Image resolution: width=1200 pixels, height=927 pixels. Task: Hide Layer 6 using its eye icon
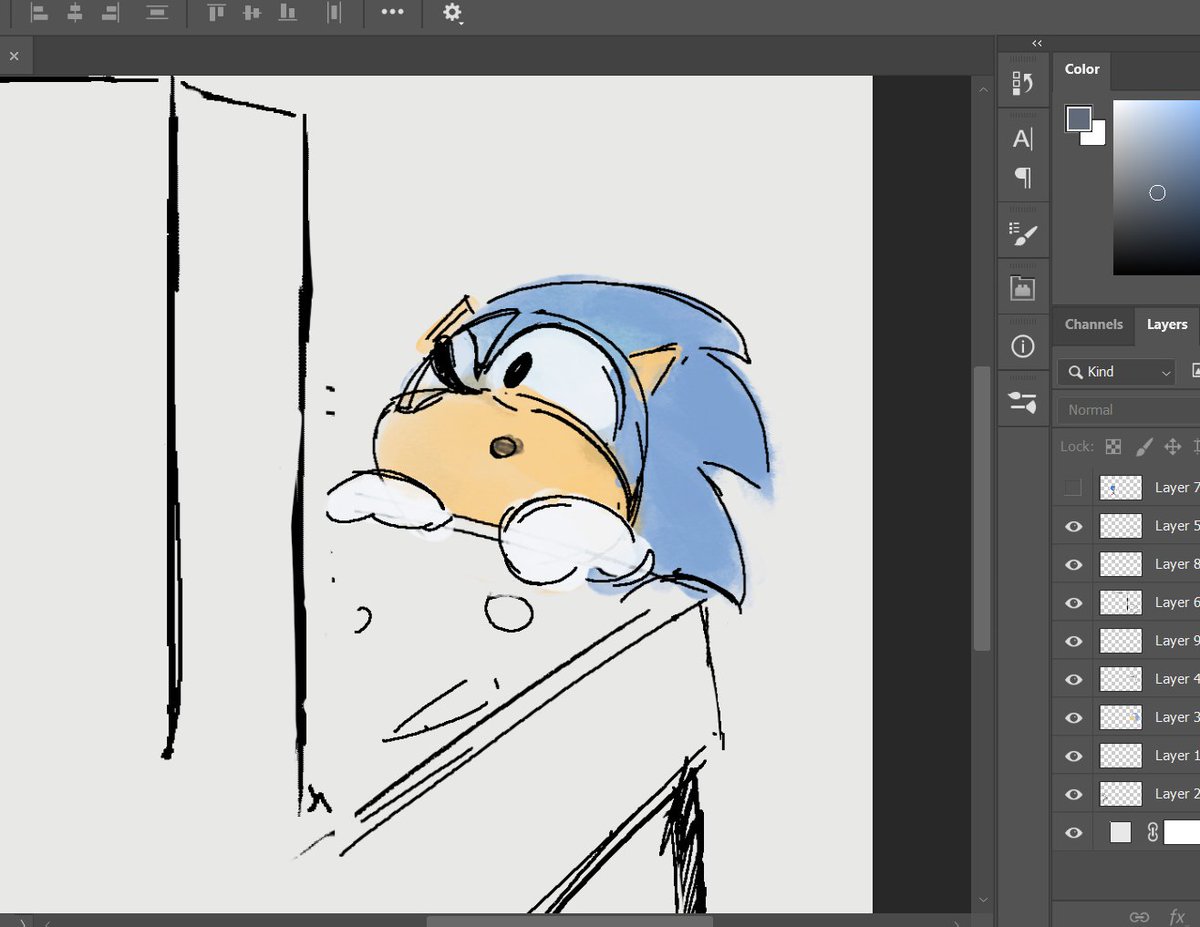point(1073,603)
